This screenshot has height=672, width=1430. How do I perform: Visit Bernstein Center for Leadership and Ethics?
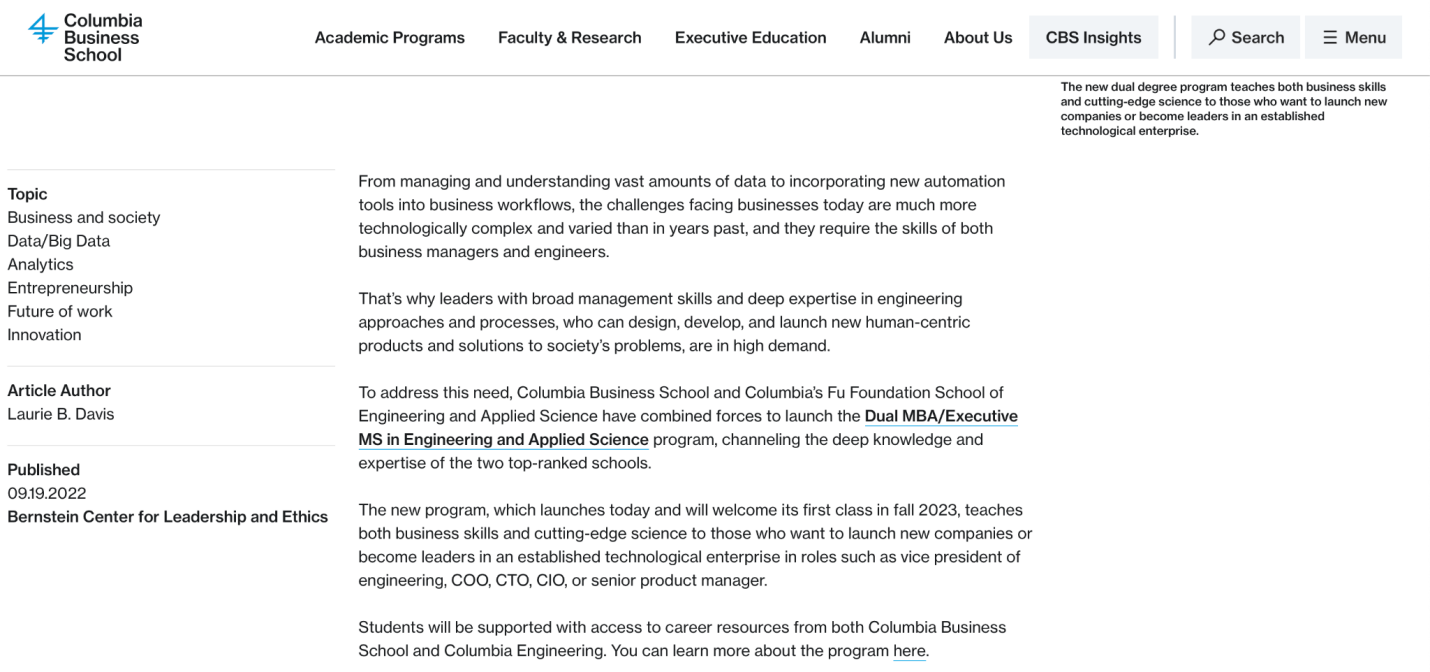168,517
